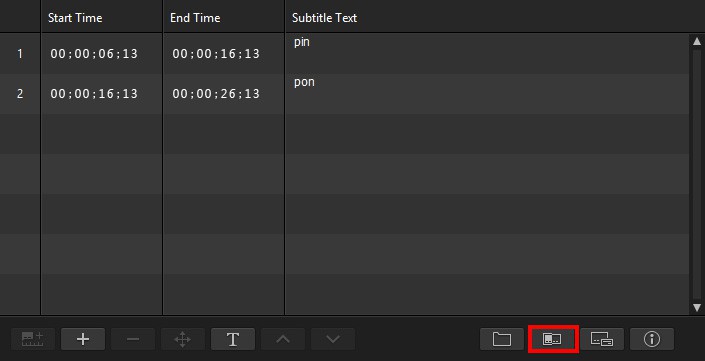Move subtitle down with chevron button
The height and width of the screenshot is (361, 705).
coord(333,339)
